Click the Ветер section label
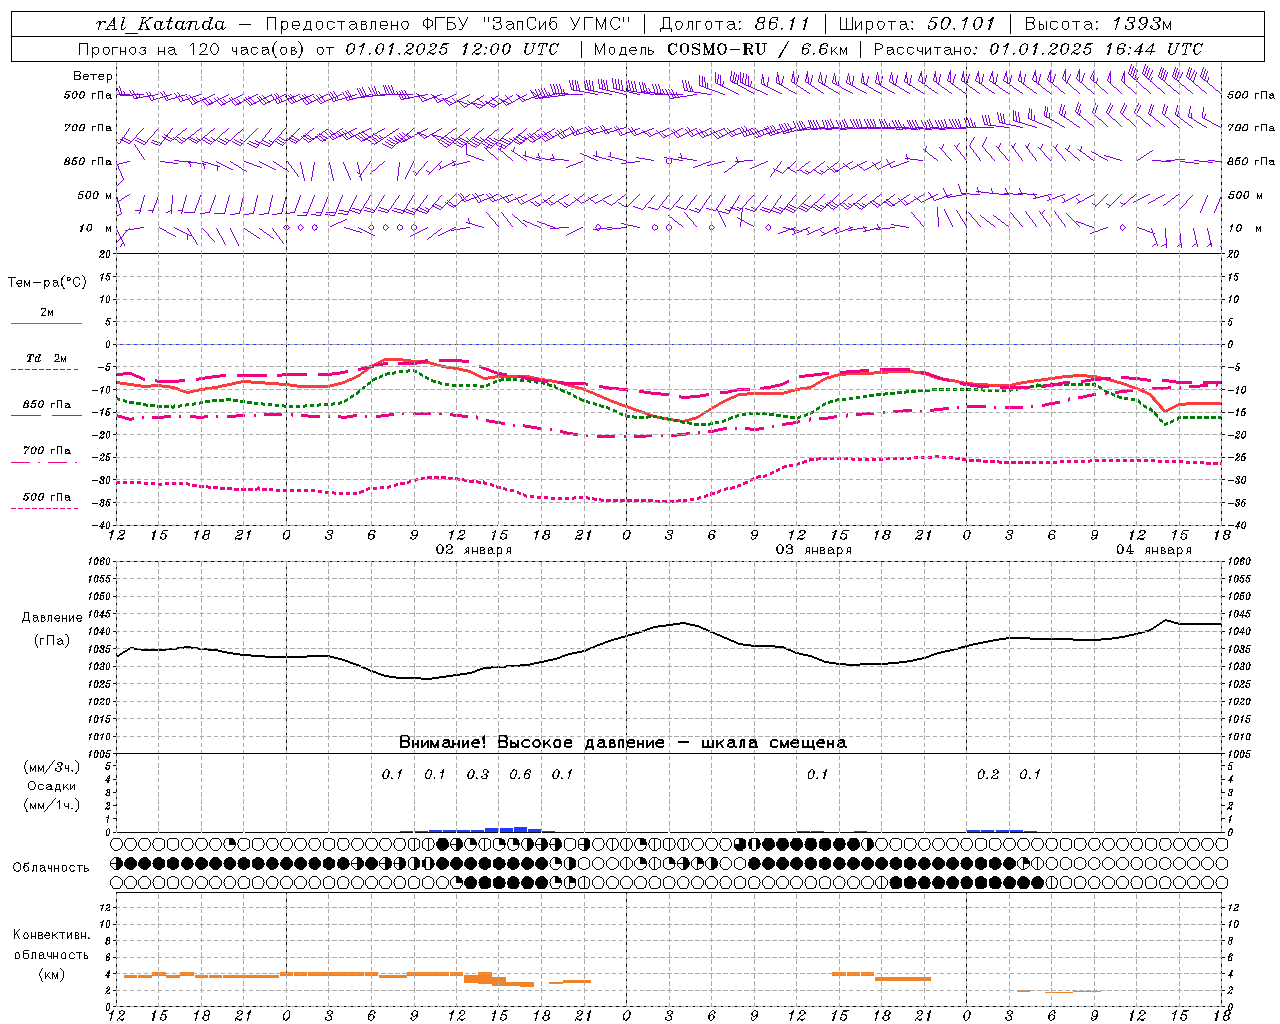 (x=93, y=76)
